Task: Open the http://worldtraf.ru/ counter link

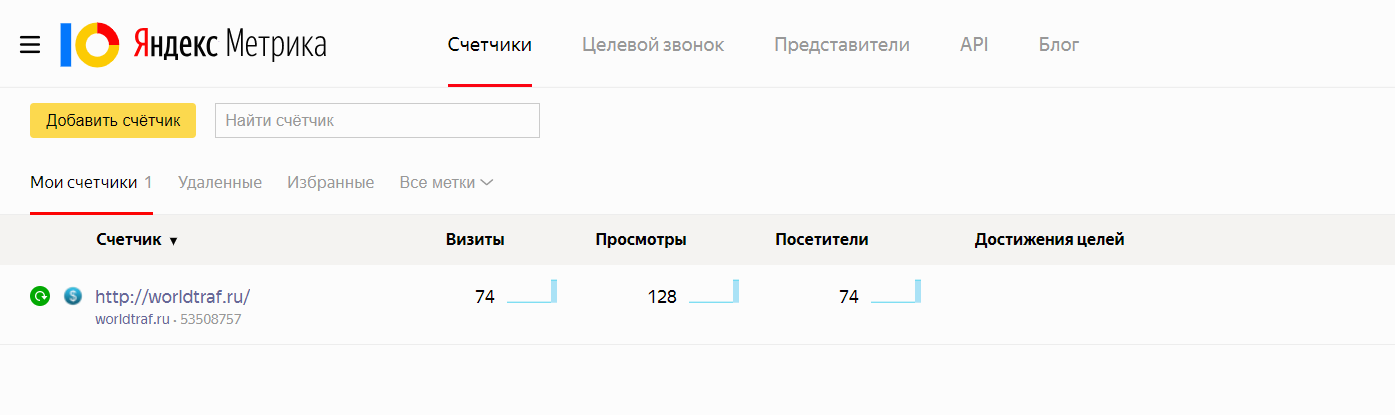Action: coord(172,297)
